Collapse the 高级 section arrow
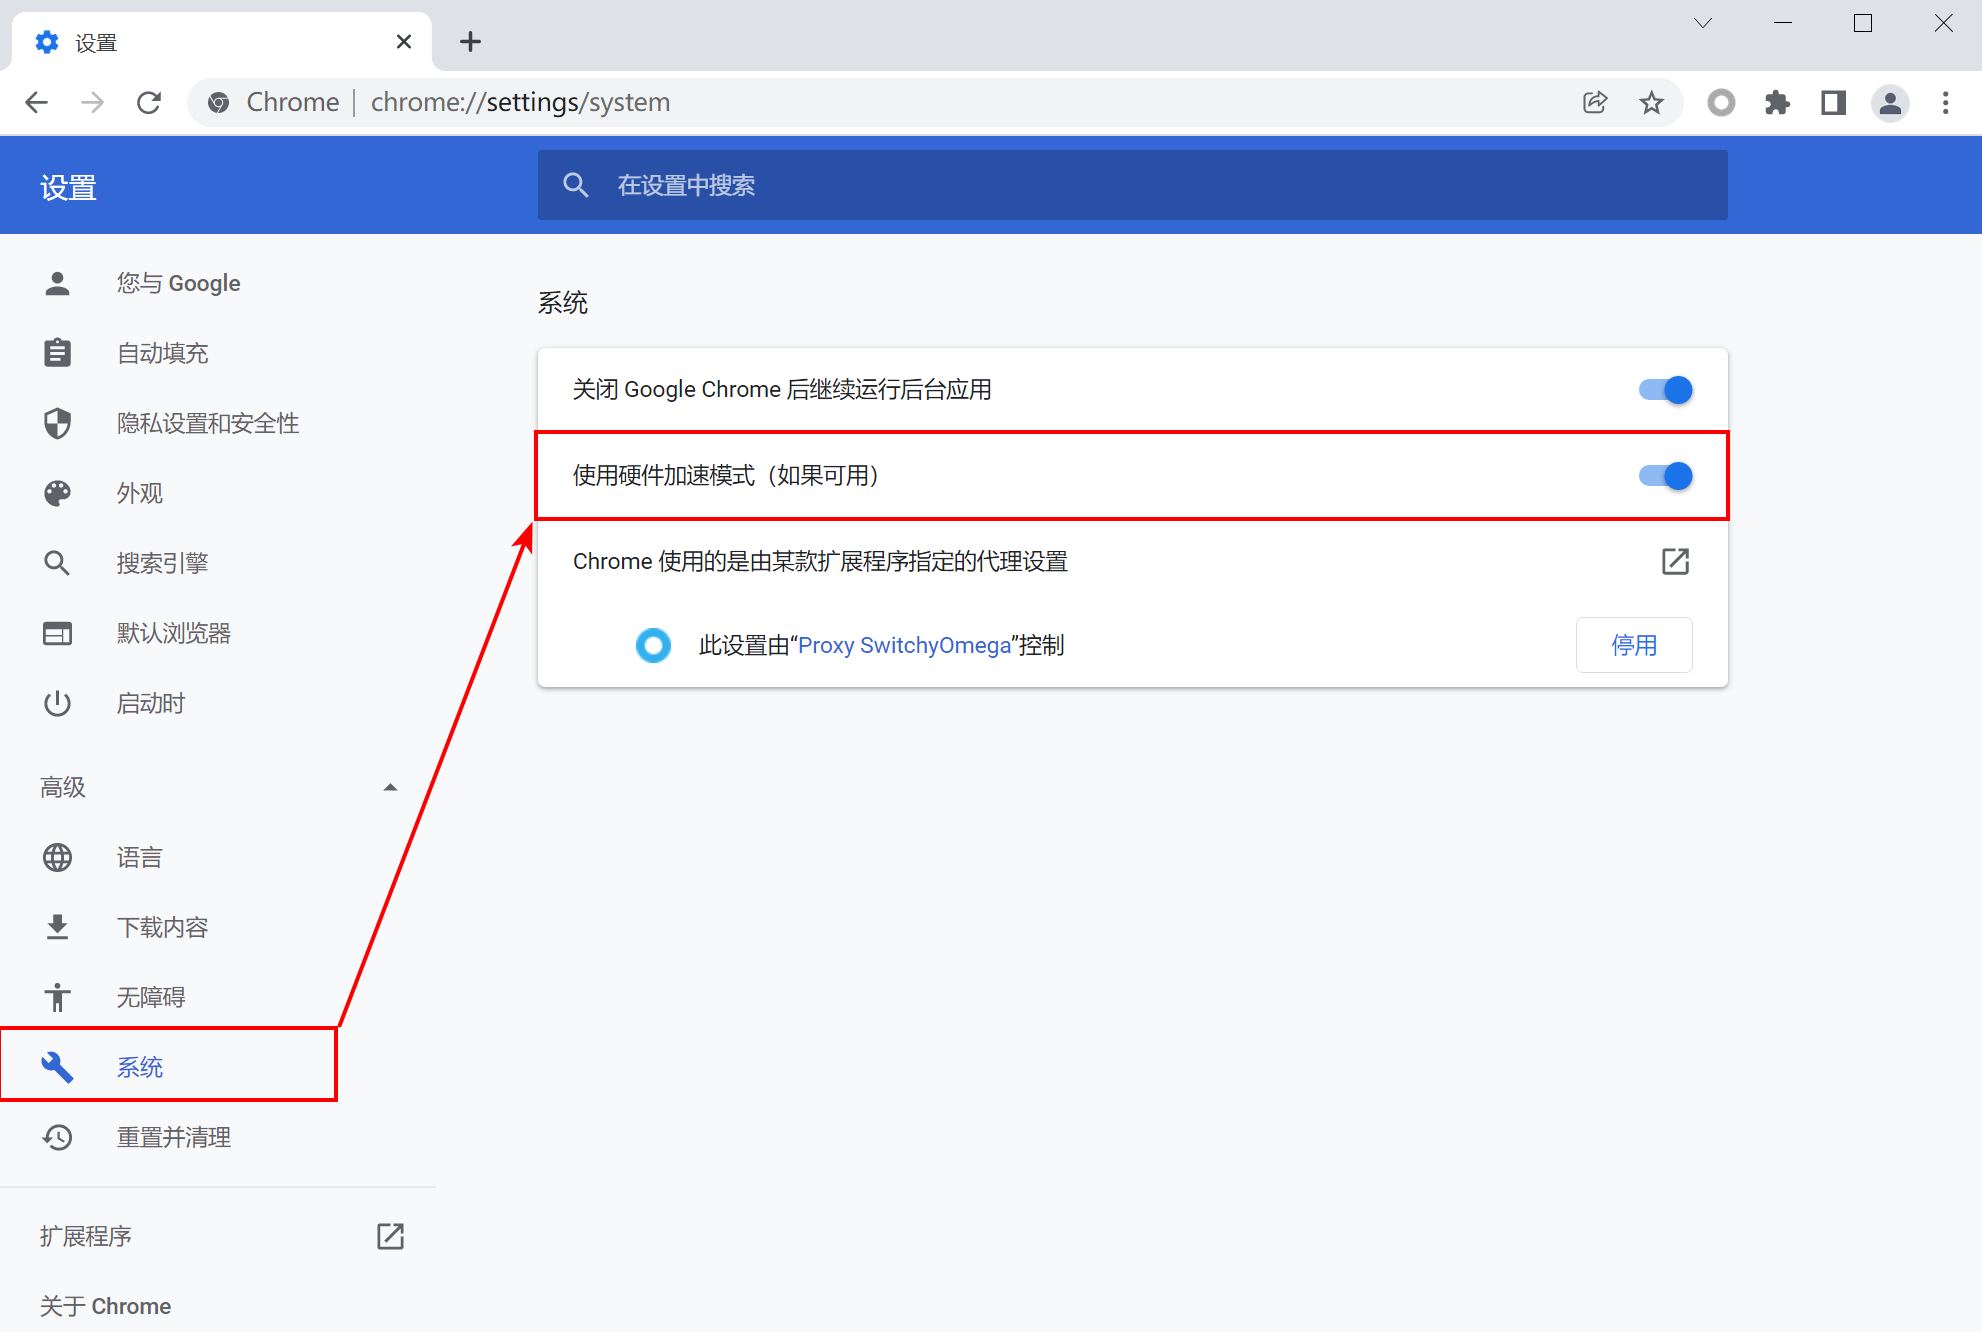 click(390, 787)
